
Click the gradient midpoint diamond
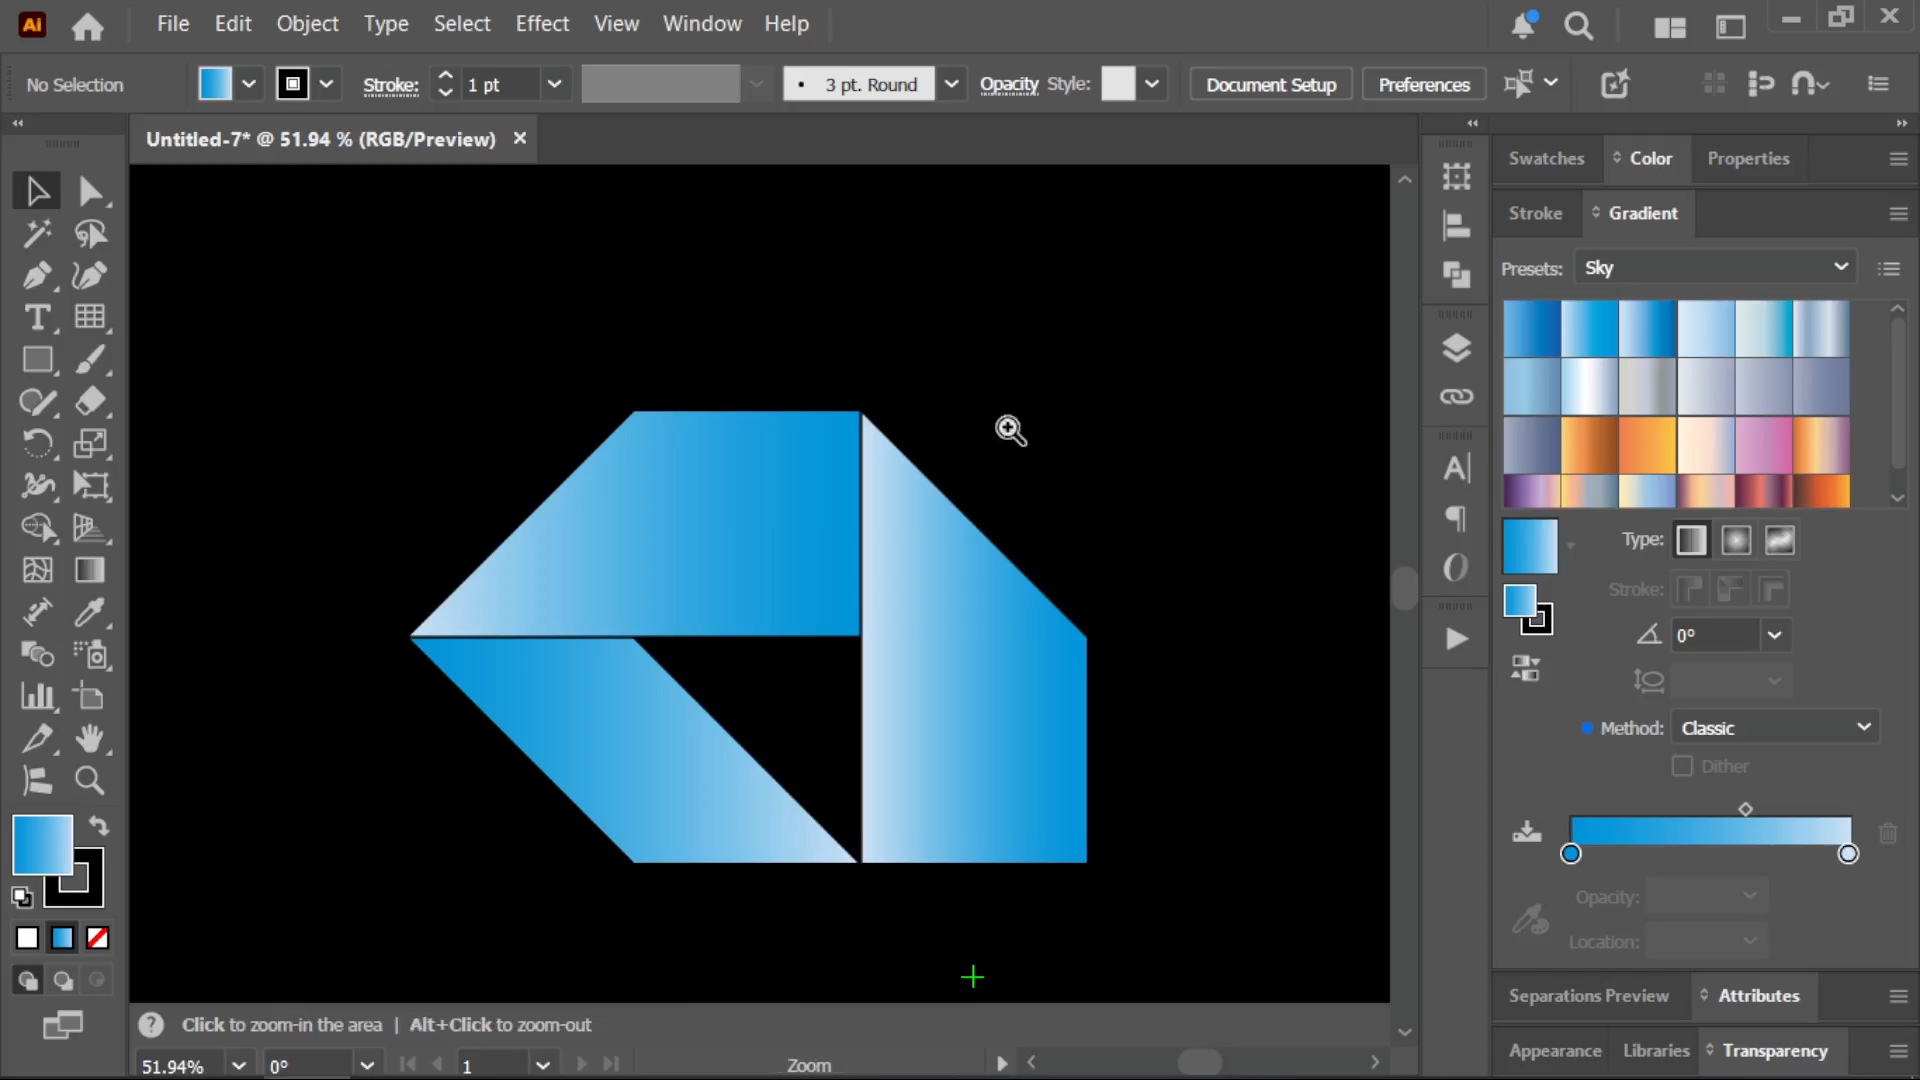tap(1745, 809)
